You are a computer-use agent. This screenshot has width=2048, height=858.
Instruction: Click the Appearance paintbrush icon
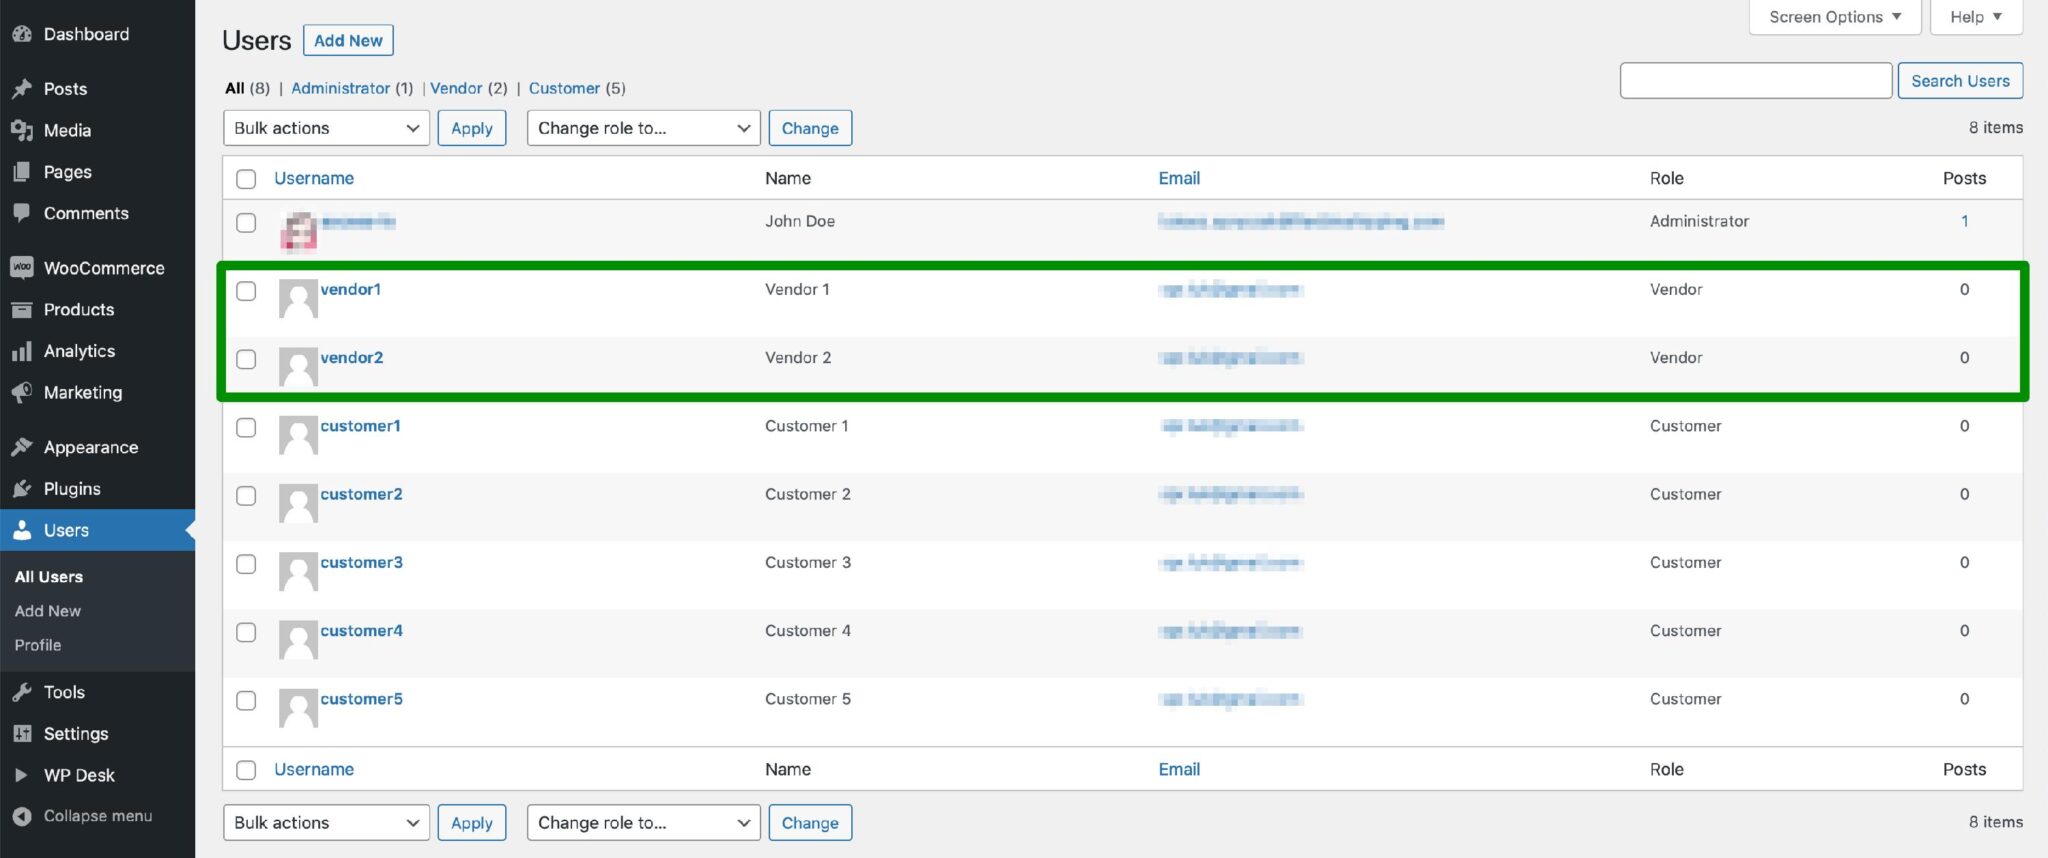(22, 447)
